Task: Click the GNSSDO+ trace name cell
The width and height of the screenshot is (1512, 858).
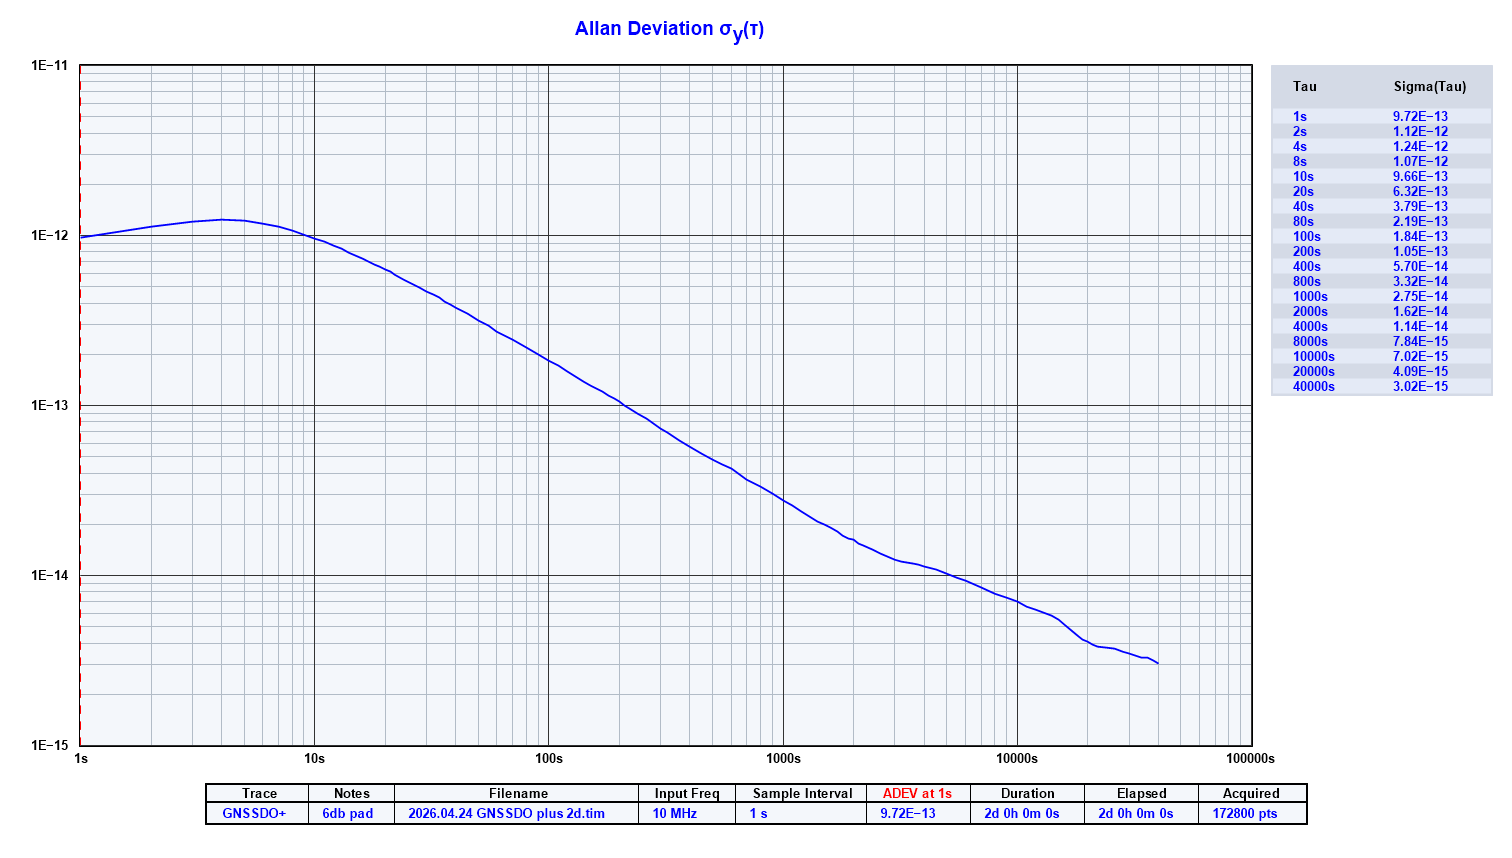Action: pos(254,813)
